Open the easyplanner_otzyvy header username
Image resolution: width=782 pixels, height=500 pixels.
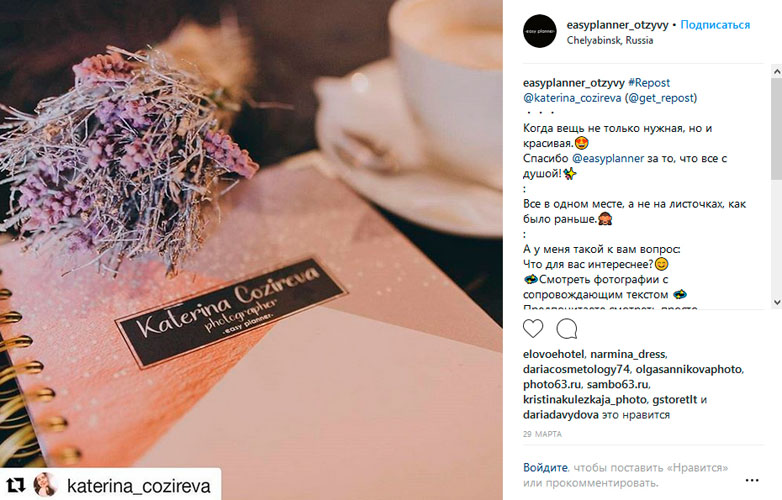pos(617,24)
